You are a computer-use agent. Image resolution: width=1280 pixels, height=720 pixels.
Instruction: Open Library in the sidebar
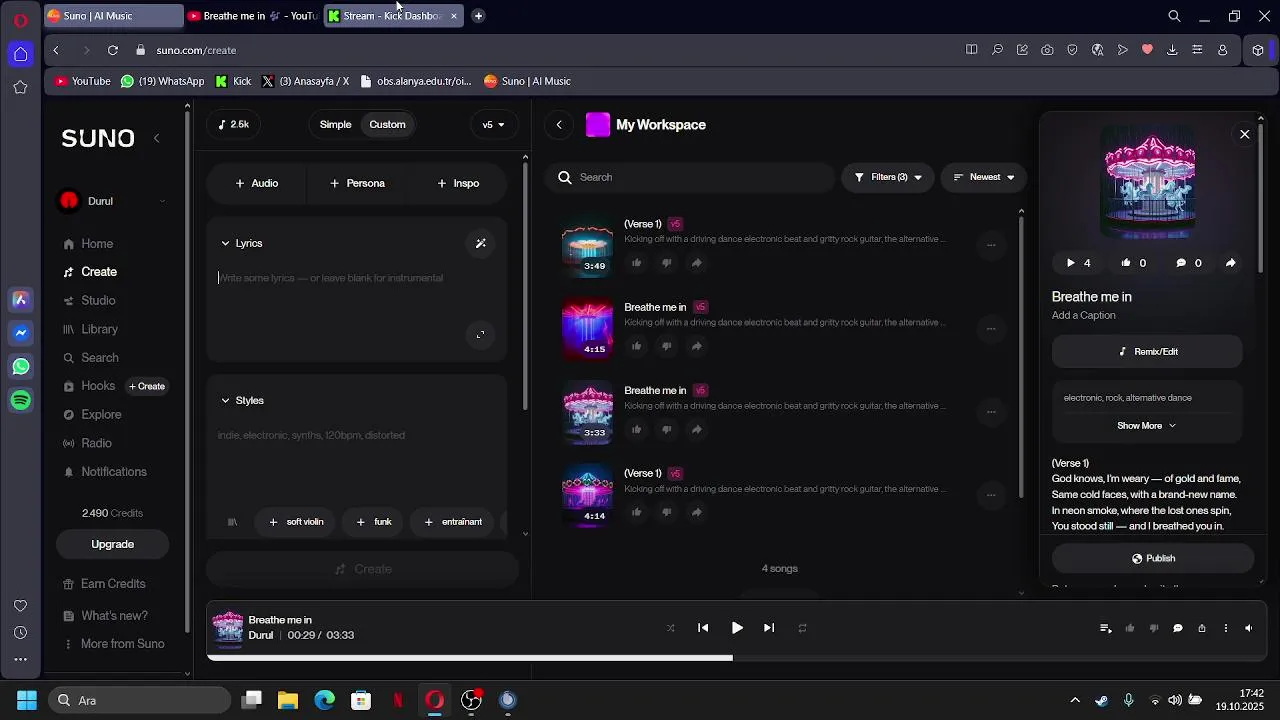coord(100,329)
